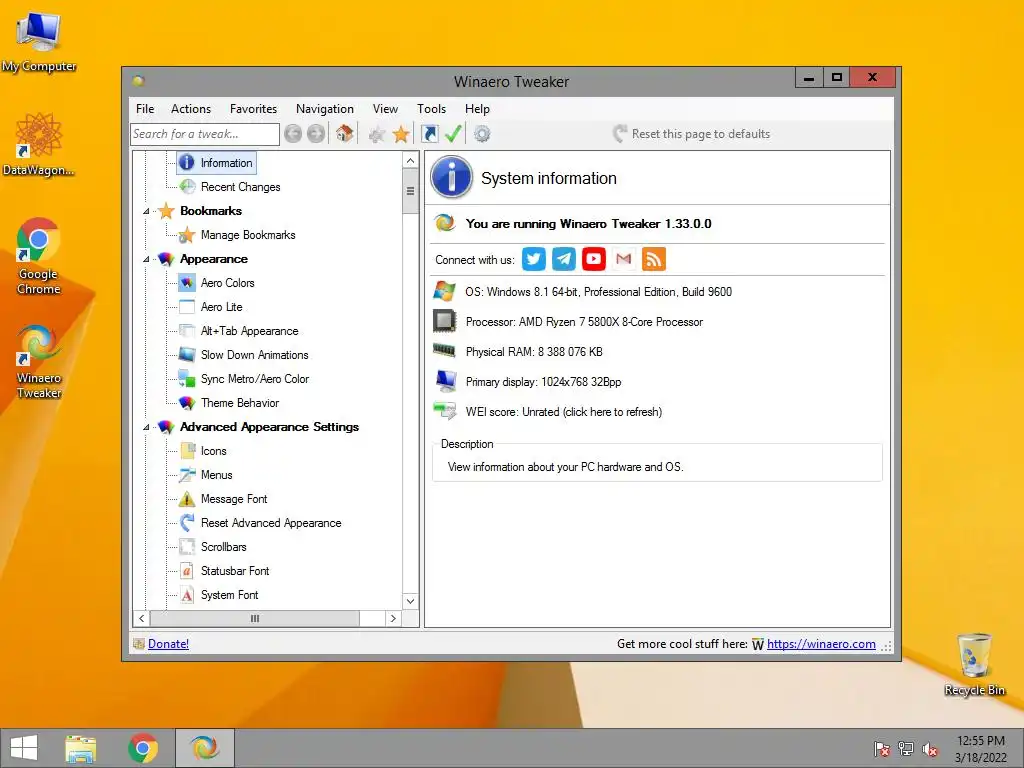Open File Explorer from the taskbar
The height and width of the screenshot is (768, 1024).
point(81,748)
